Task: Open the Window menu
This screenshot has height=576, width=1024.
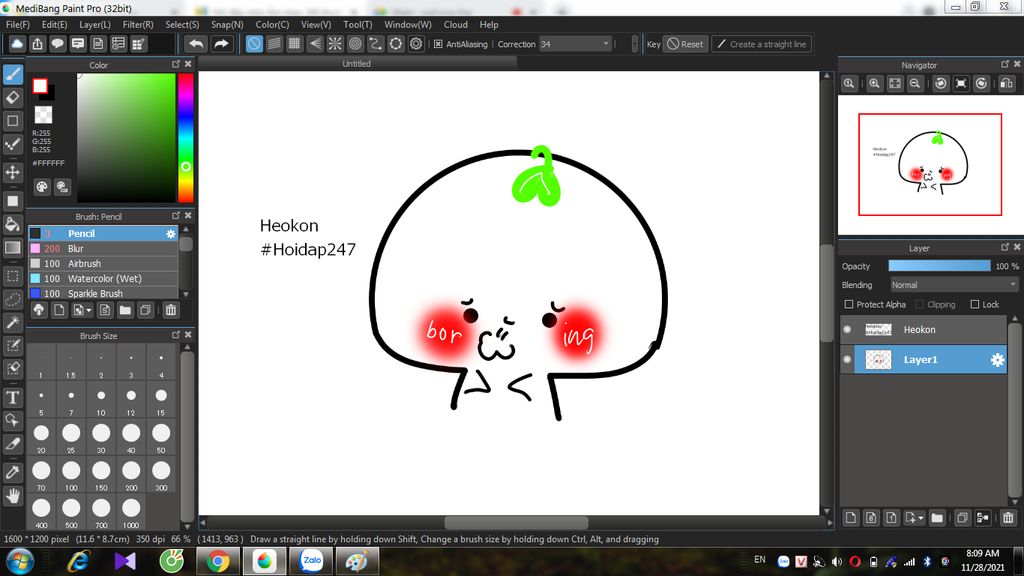Action: [x=408, y=25]
